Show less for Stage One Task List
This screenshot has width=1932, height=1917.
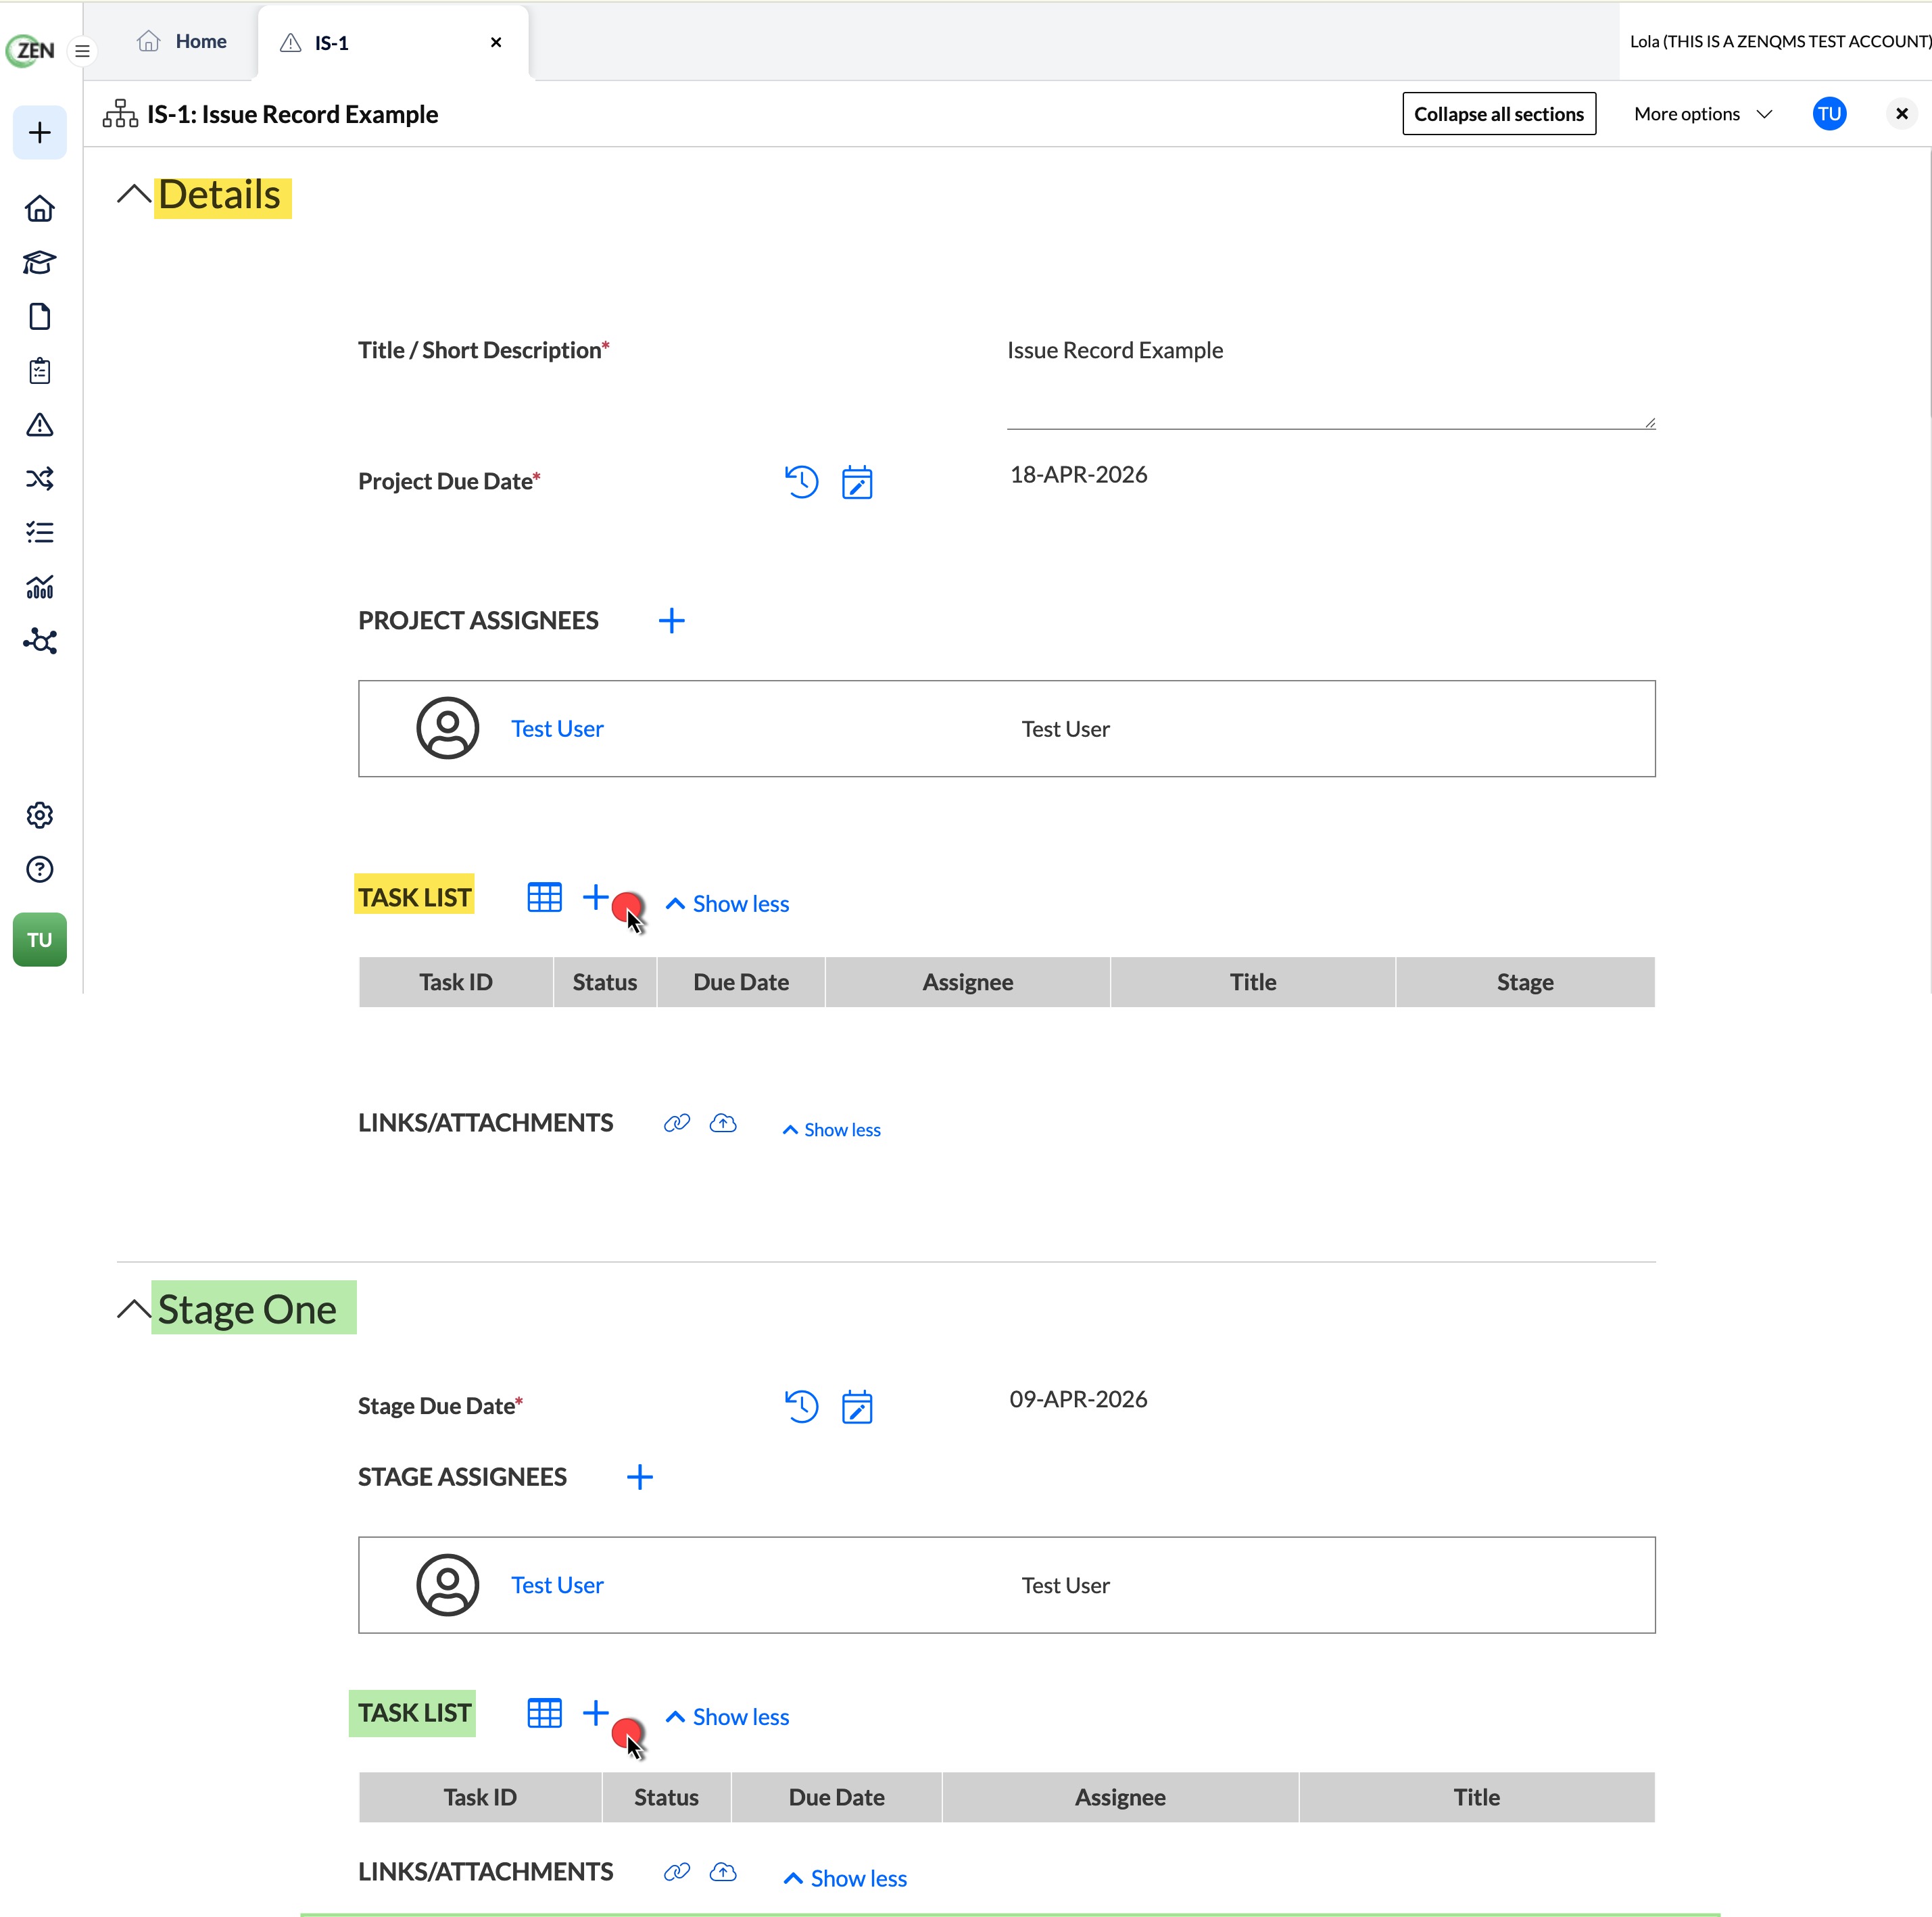point(727,1717)
